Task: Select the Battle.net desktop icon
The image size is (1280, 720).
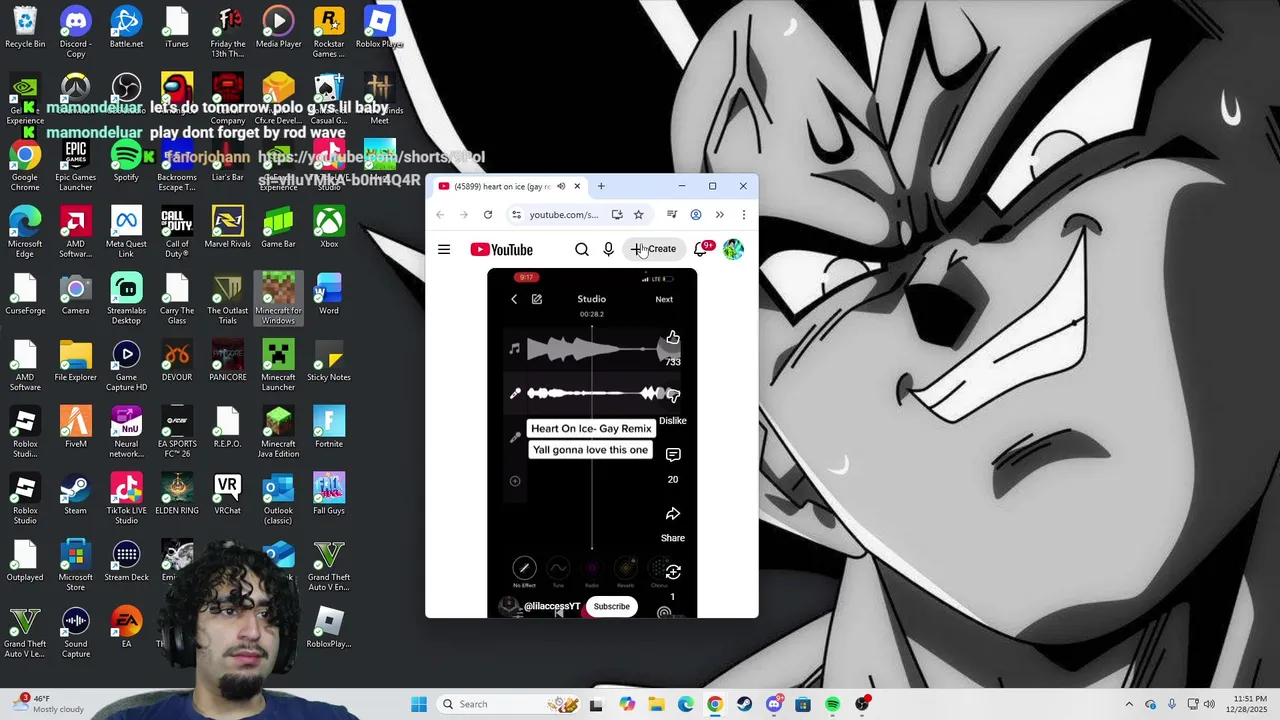Action: [x=126, y=28]
